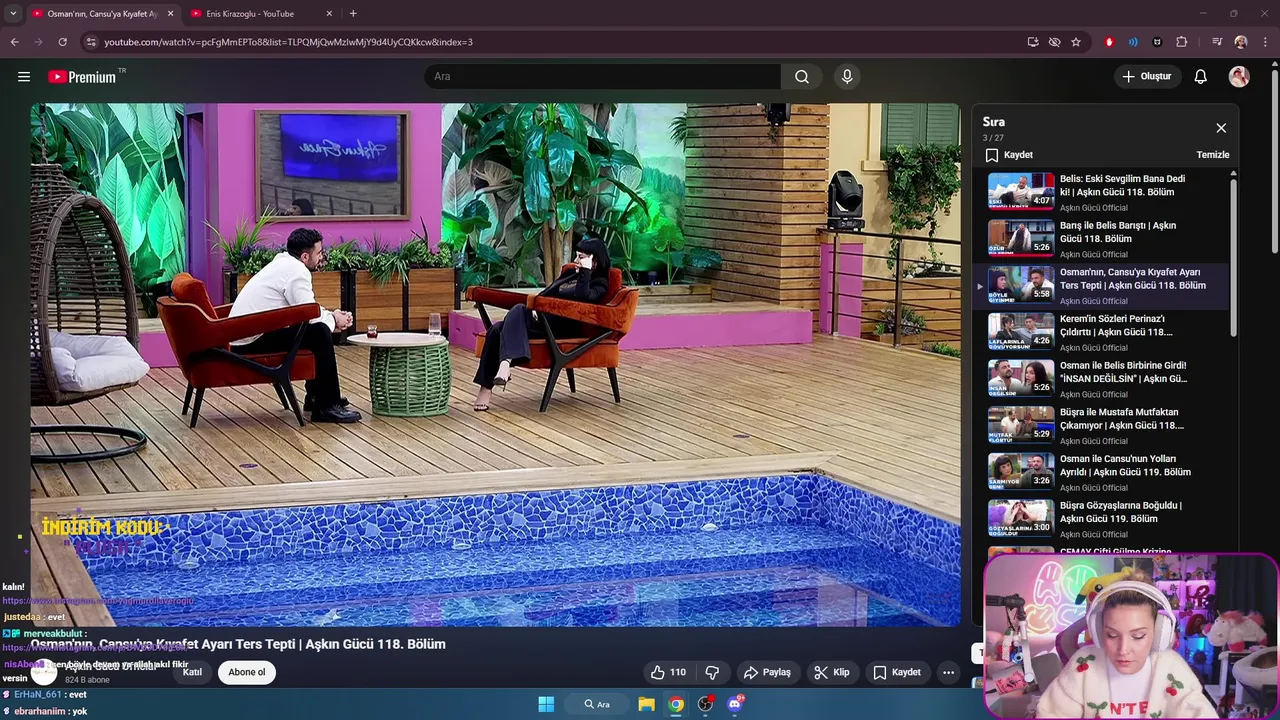Select the Osman'nın, Cansu'ya Kıyafet tab
1280x720 pixels.
point(102,14)
